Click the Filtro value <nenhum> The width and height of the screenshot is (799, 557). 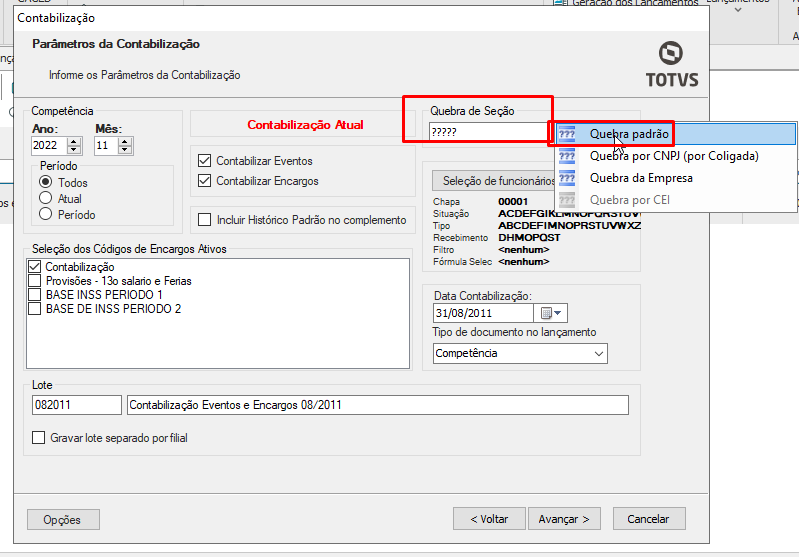(x=523, y=250)
